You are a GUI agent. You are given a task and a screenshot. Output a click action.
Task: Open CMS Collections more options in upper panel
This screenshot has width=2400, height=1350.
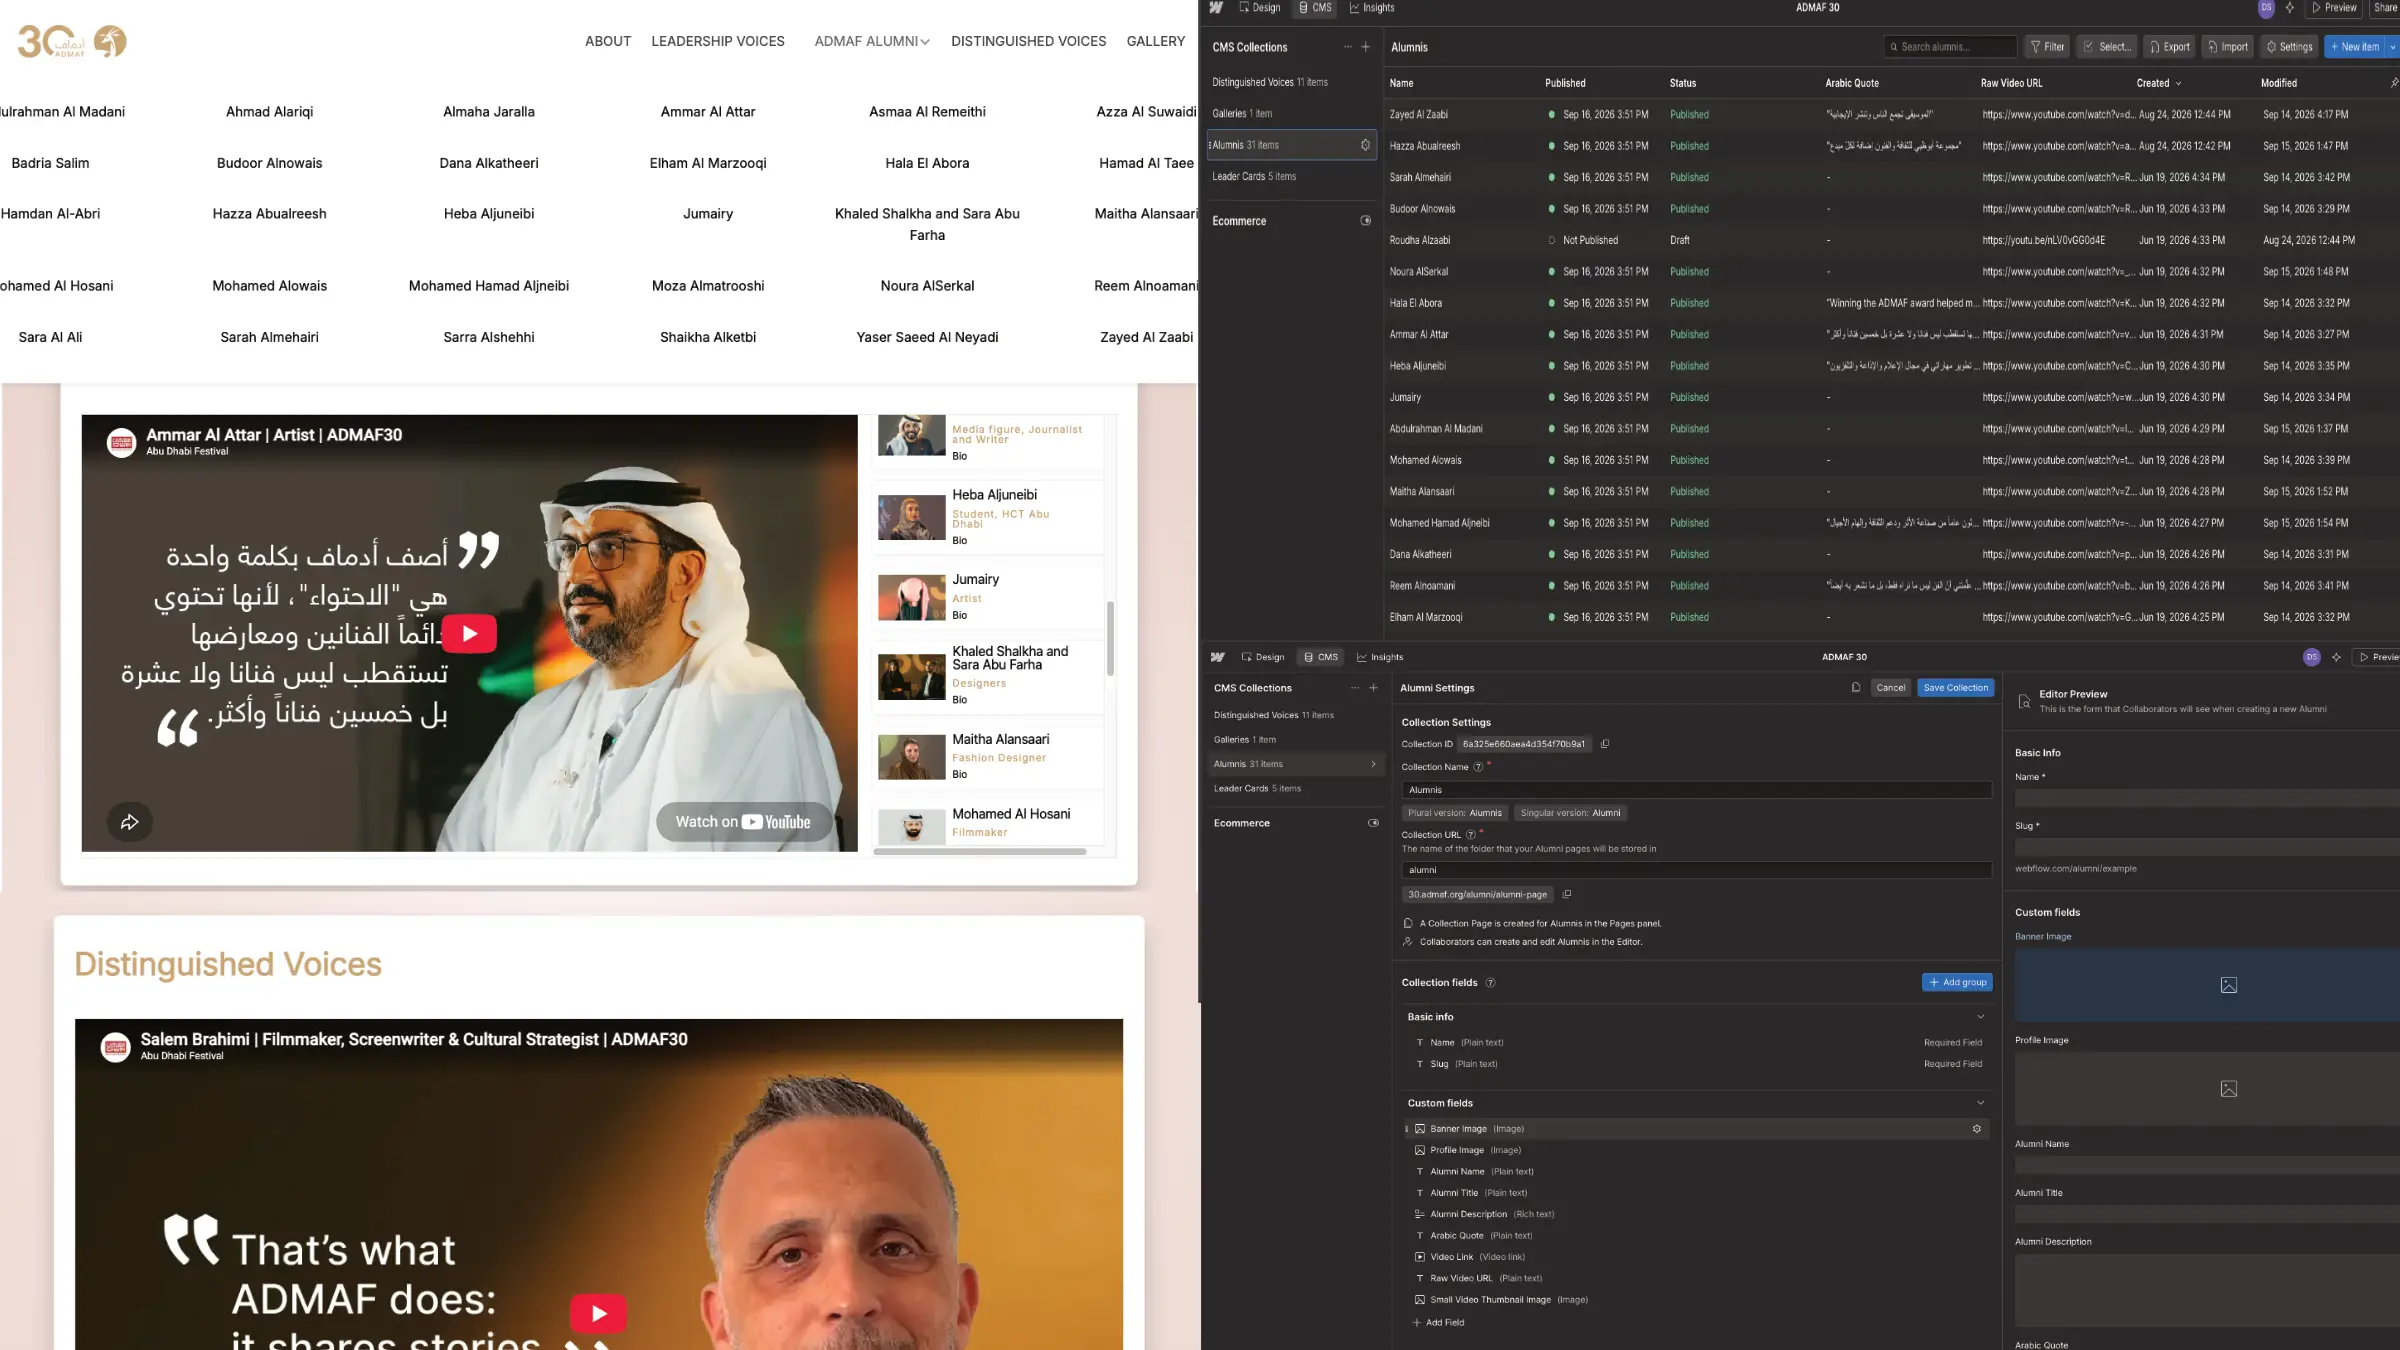point(1347,47)
